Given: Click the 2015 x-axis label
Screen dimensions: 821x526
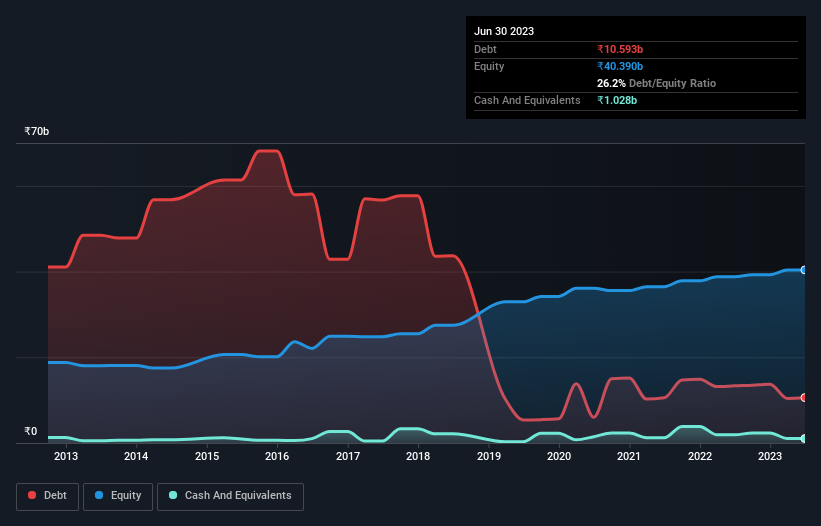Looking at the screenshot, I should tap(207, 456).
